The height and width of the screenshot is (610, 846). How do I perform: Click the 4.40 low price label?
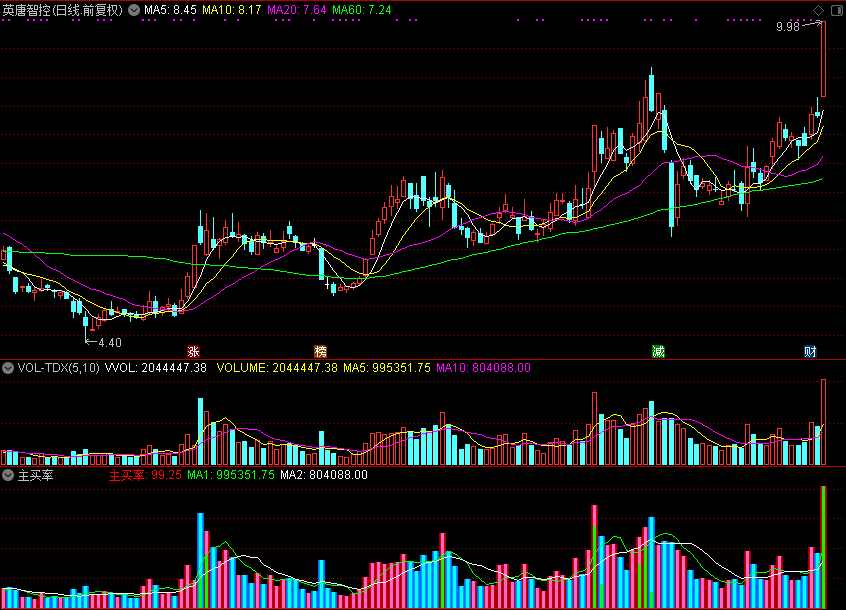(x=110, y=342)
